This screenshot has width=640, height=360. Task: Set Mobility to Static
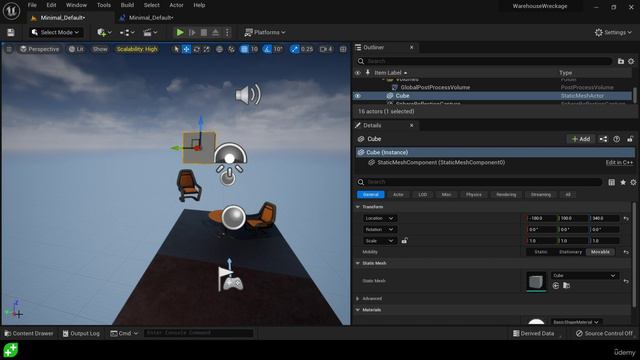[x=540, y=252]
